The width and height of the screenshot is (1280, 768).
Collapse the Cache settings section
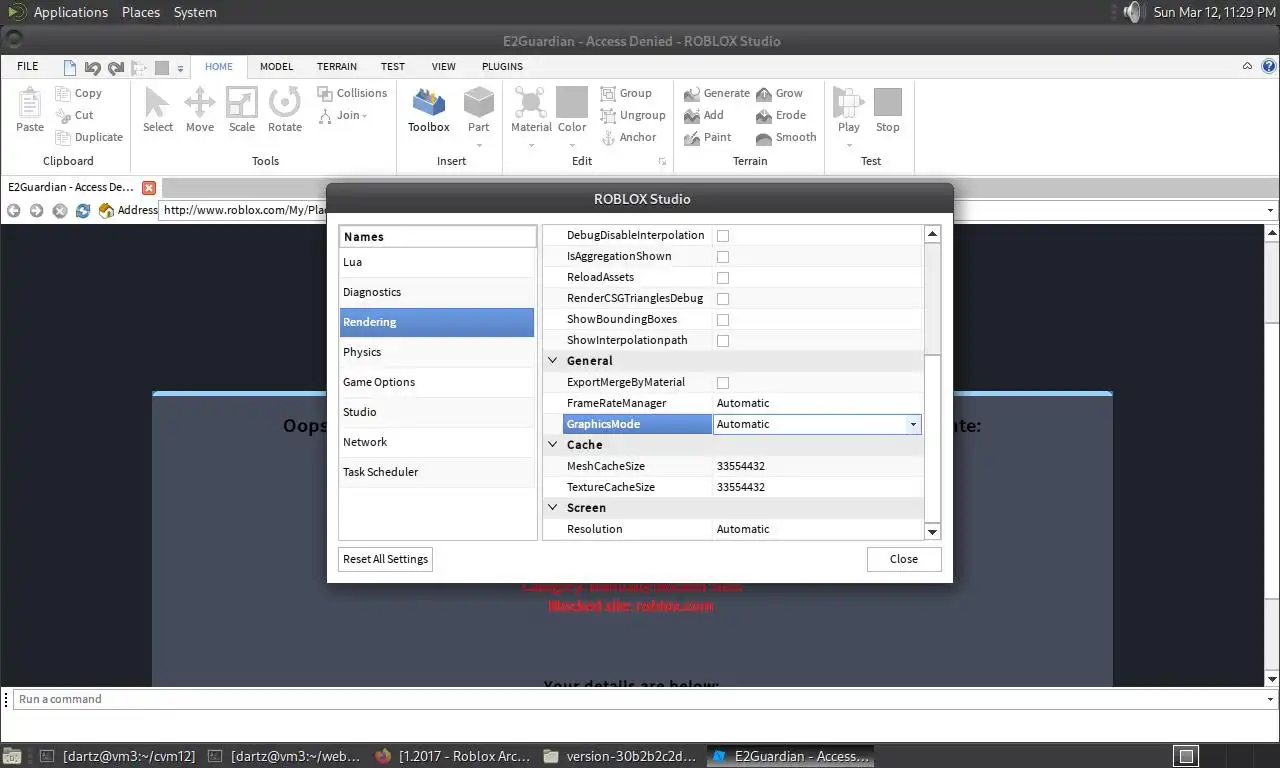click(553, 445)
